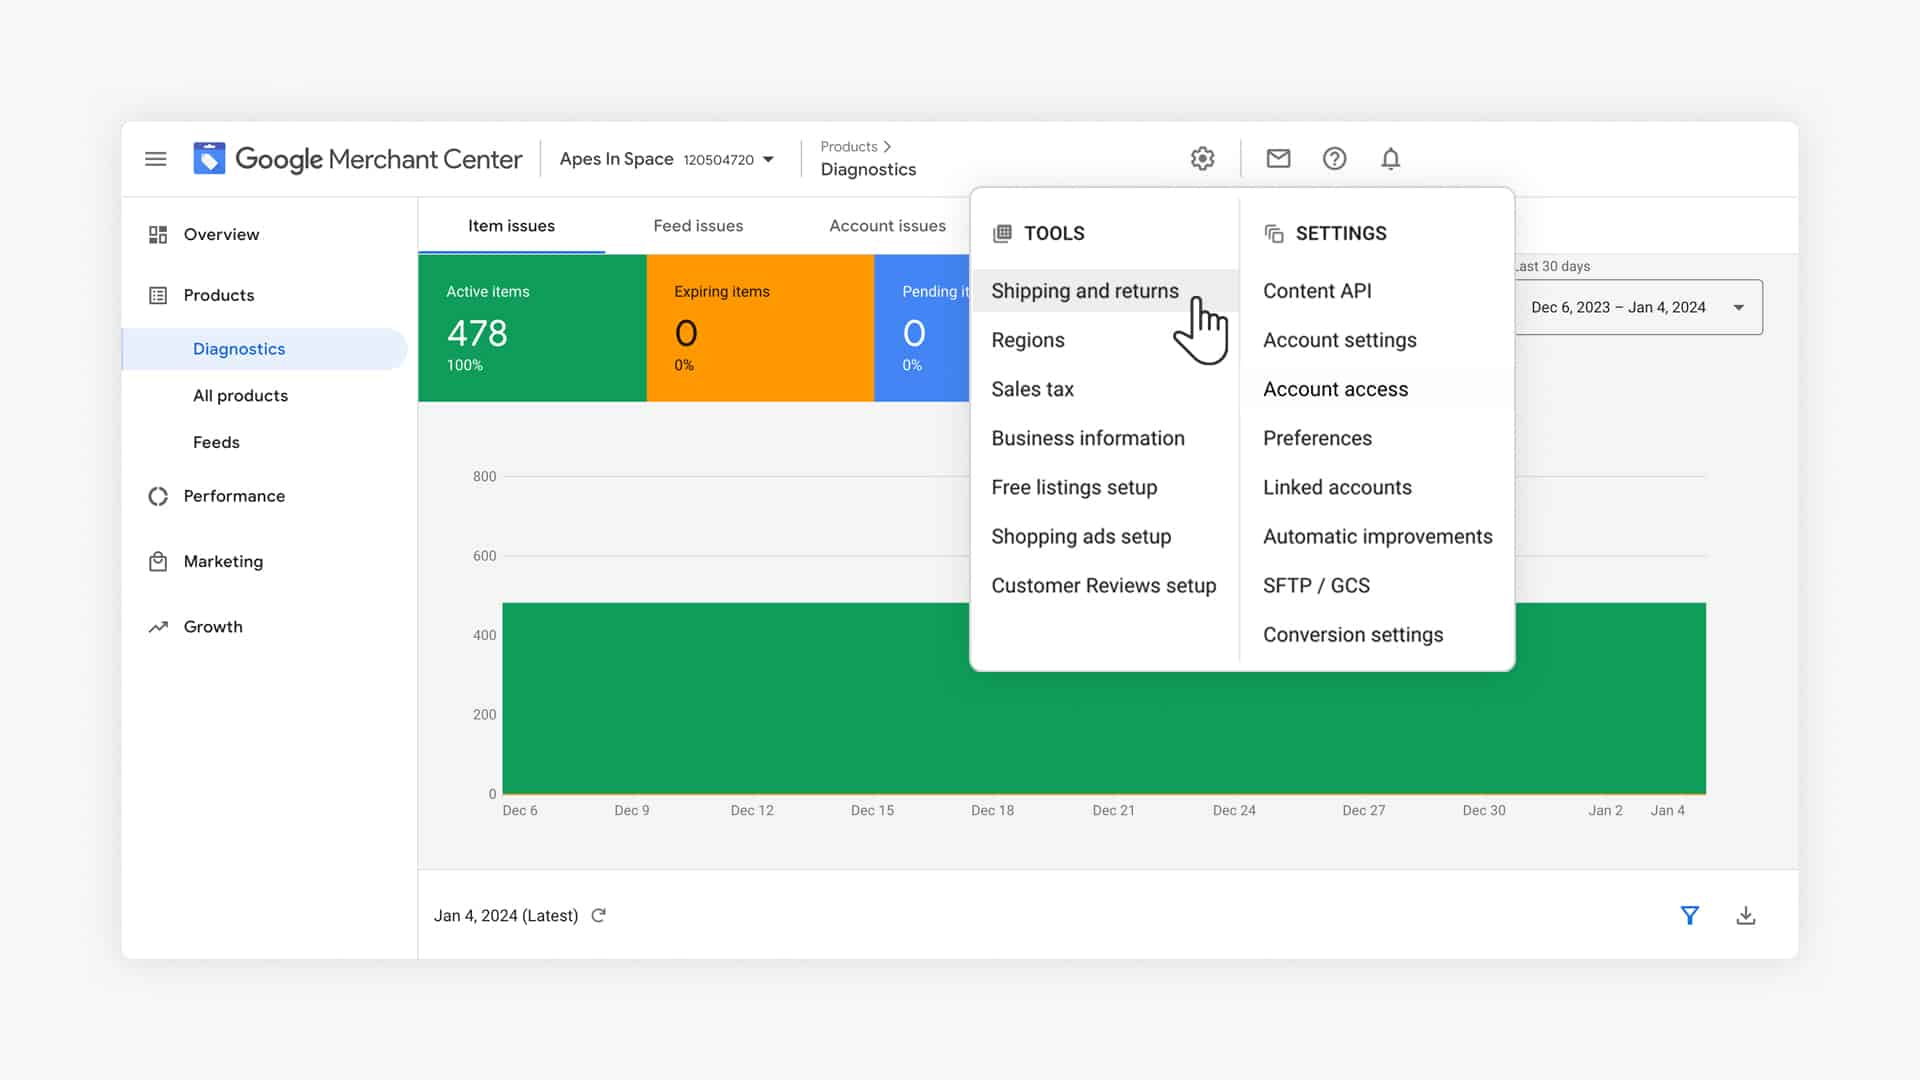Click the Overview dashboard icon
This screenshot has width=1920, height=1080.
(x=158, y=234)
